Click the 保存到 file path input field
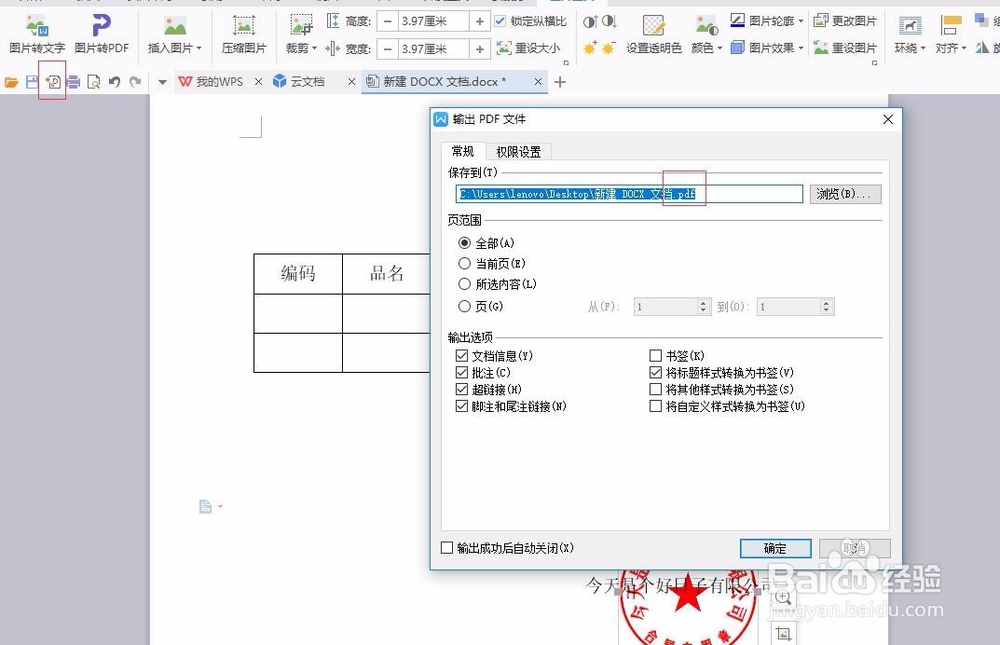This screenshot has height=645, width=1000. (629, 194)
